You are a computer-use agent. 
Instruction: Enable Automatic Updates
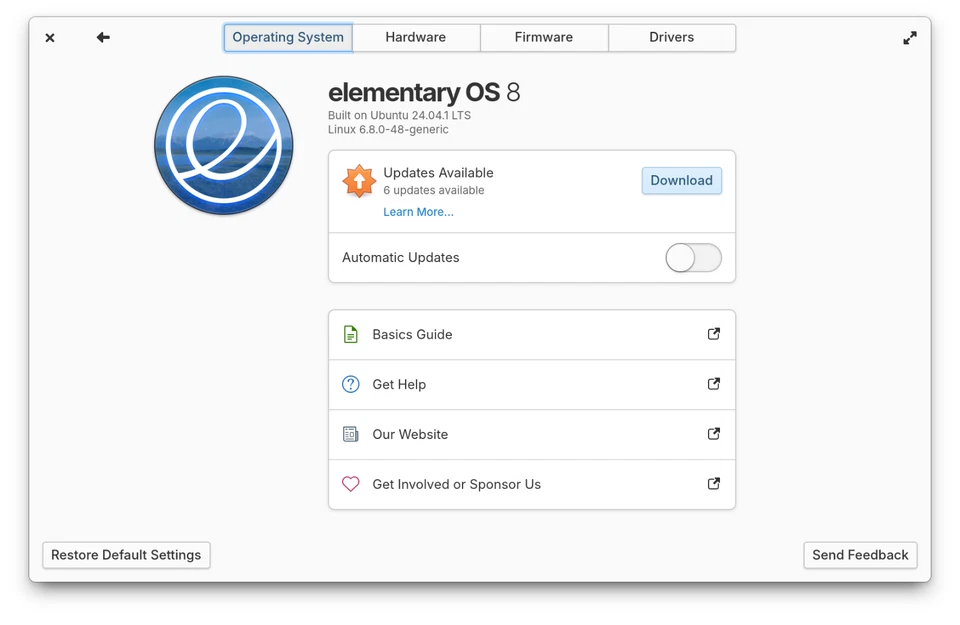point(693,257)
